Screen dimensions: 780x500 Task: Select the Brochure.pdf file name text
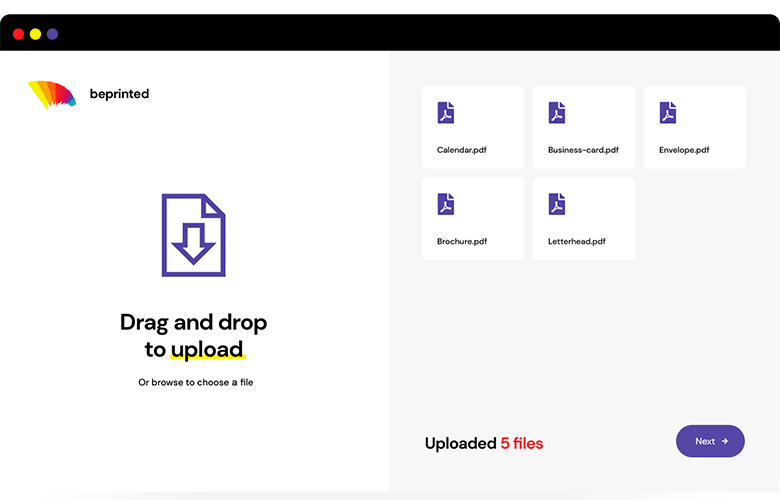[462, 241]
